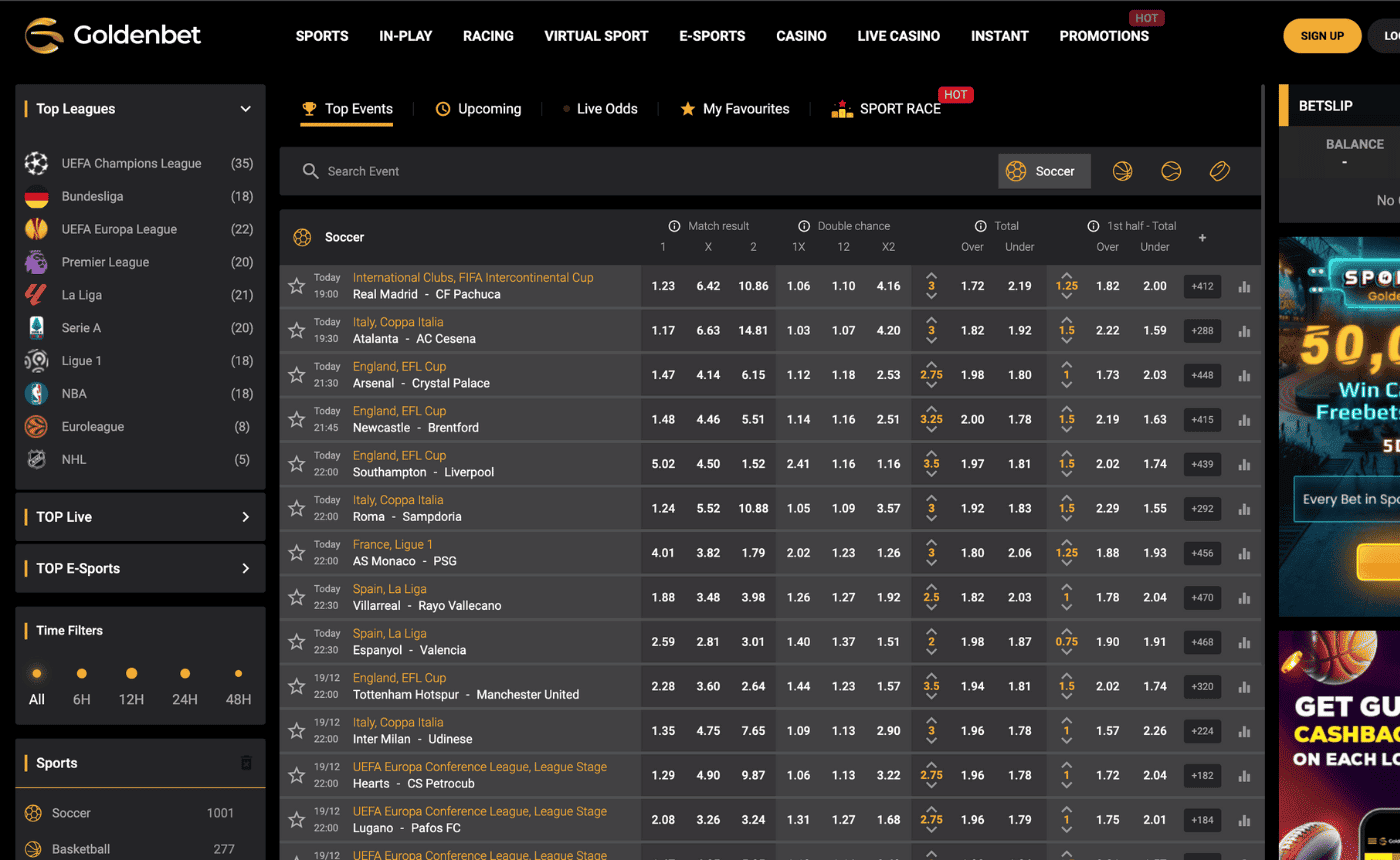
Task: Switch to the Upcoming tab
Action: click(x=479, y=109)
